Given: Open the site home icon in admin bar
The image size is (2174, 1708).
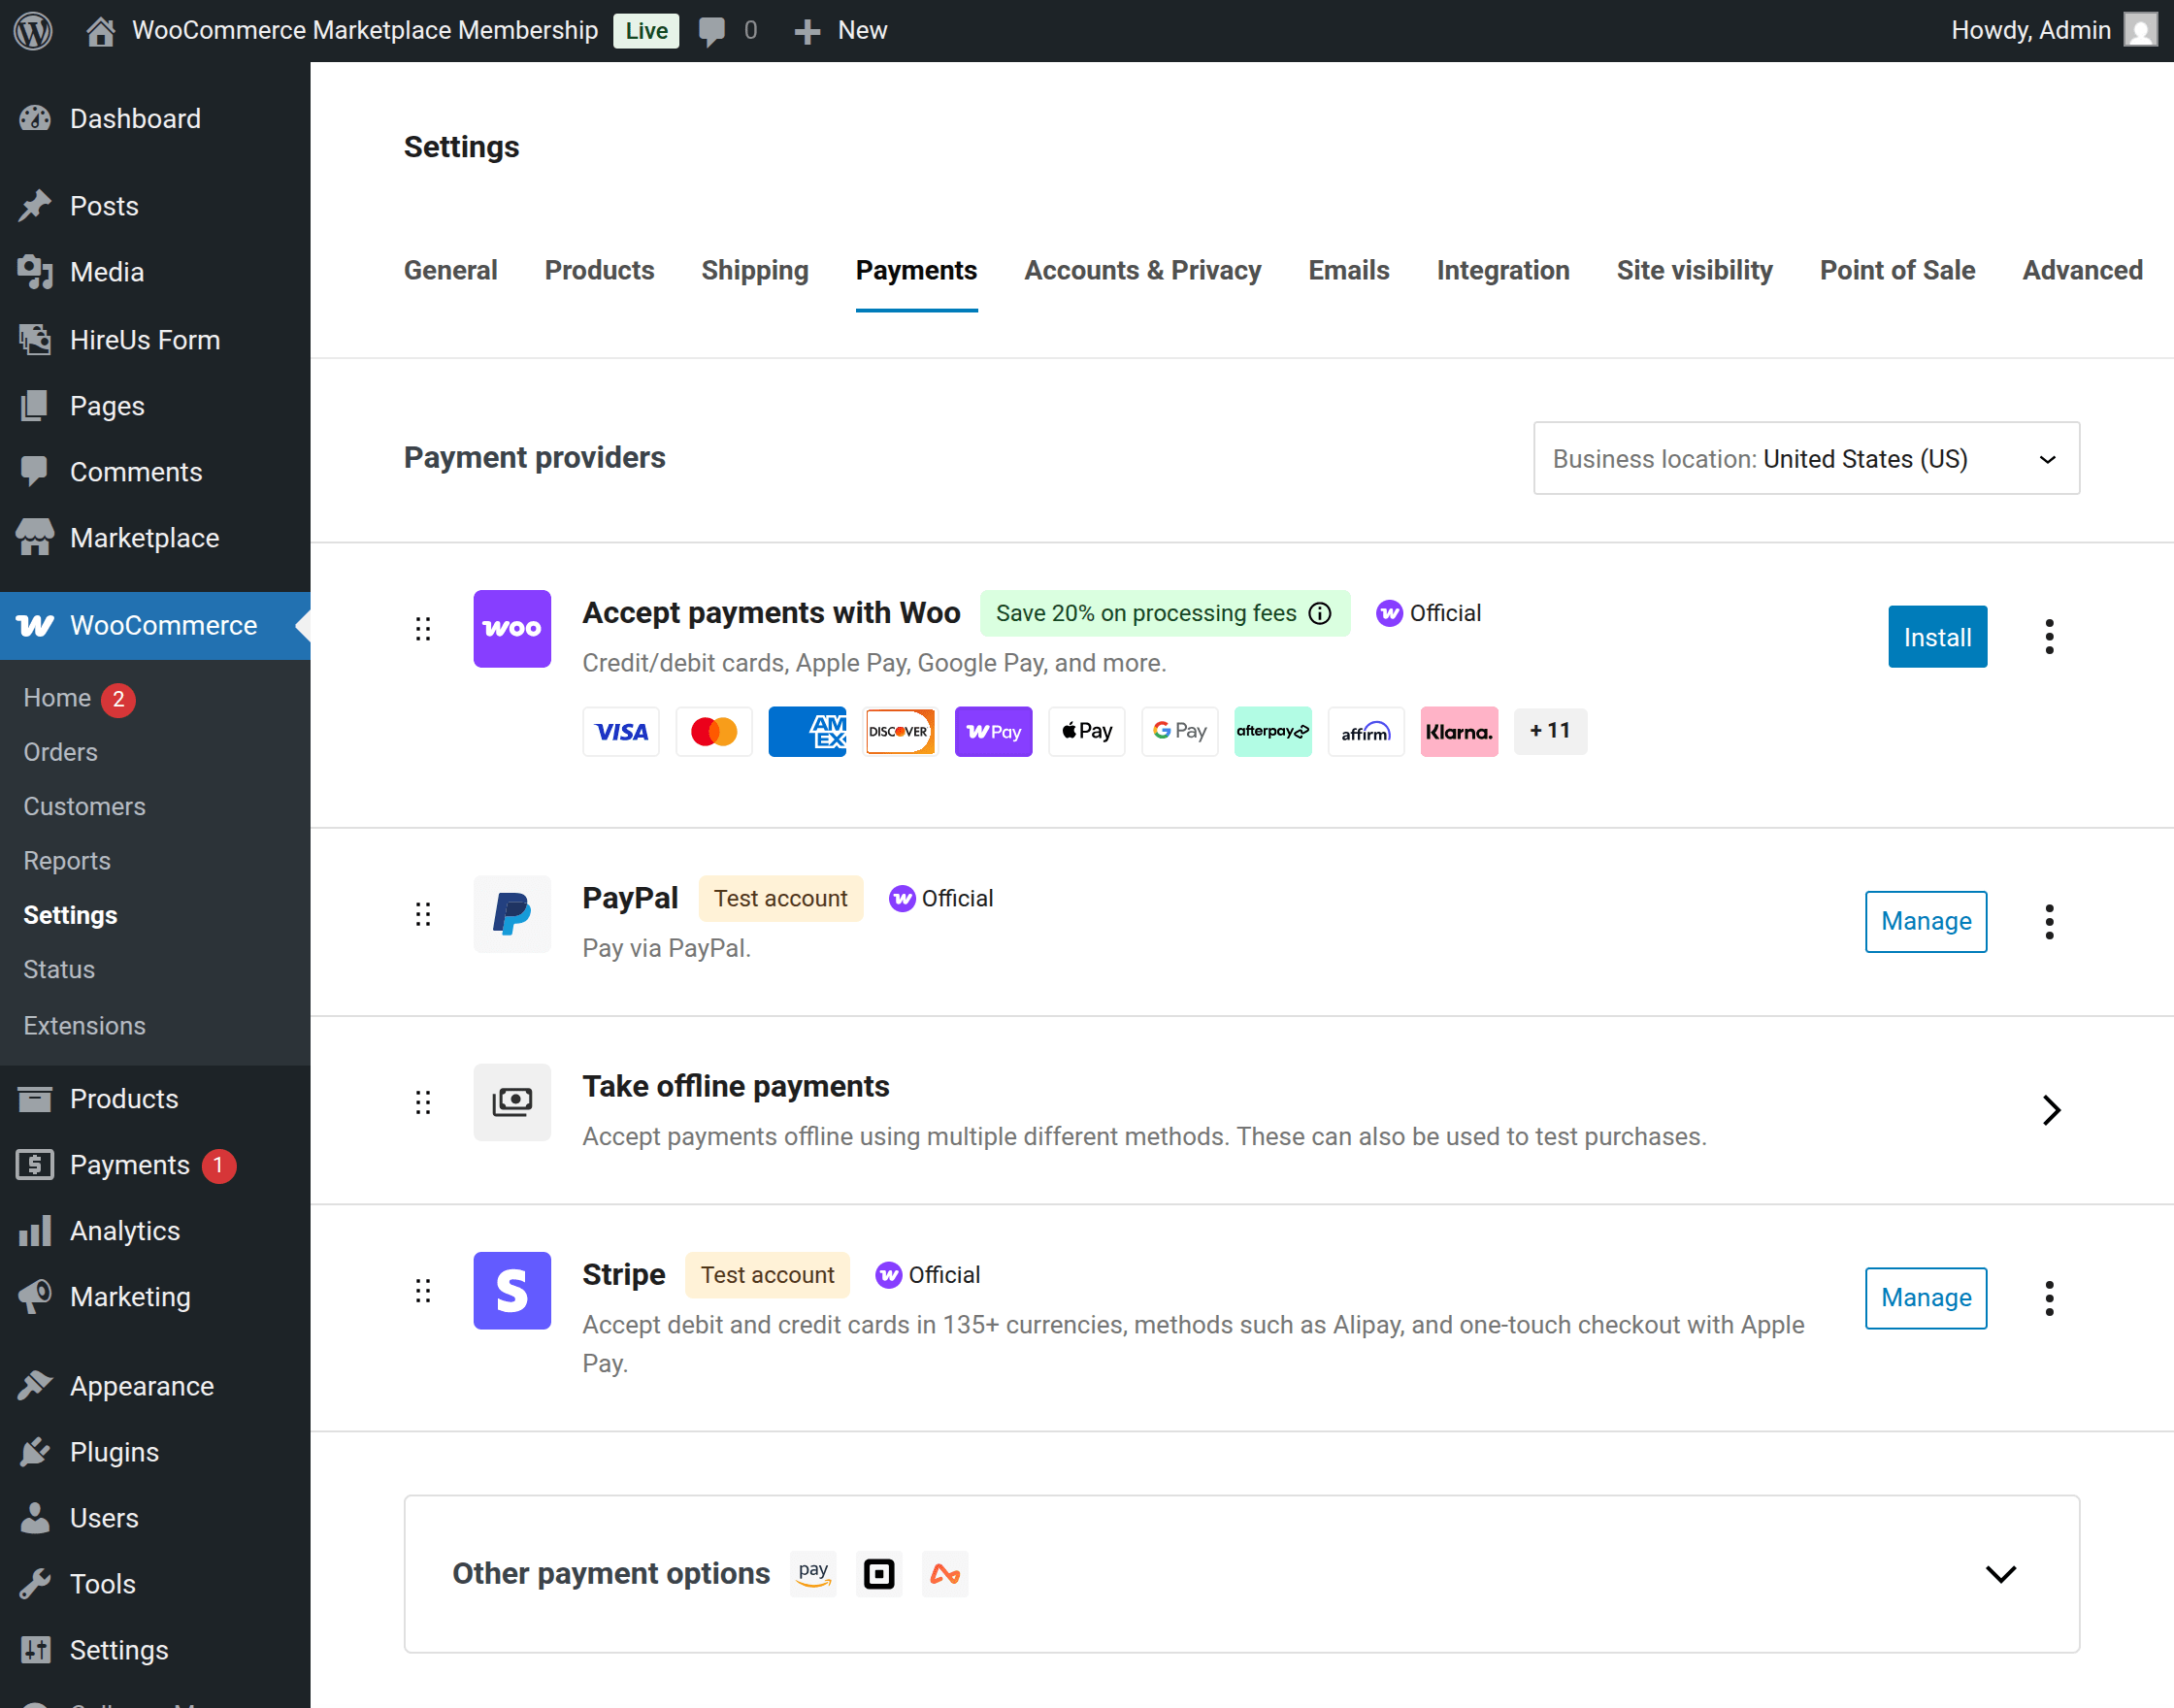Looking at the screenshot, I should (100, 31).
